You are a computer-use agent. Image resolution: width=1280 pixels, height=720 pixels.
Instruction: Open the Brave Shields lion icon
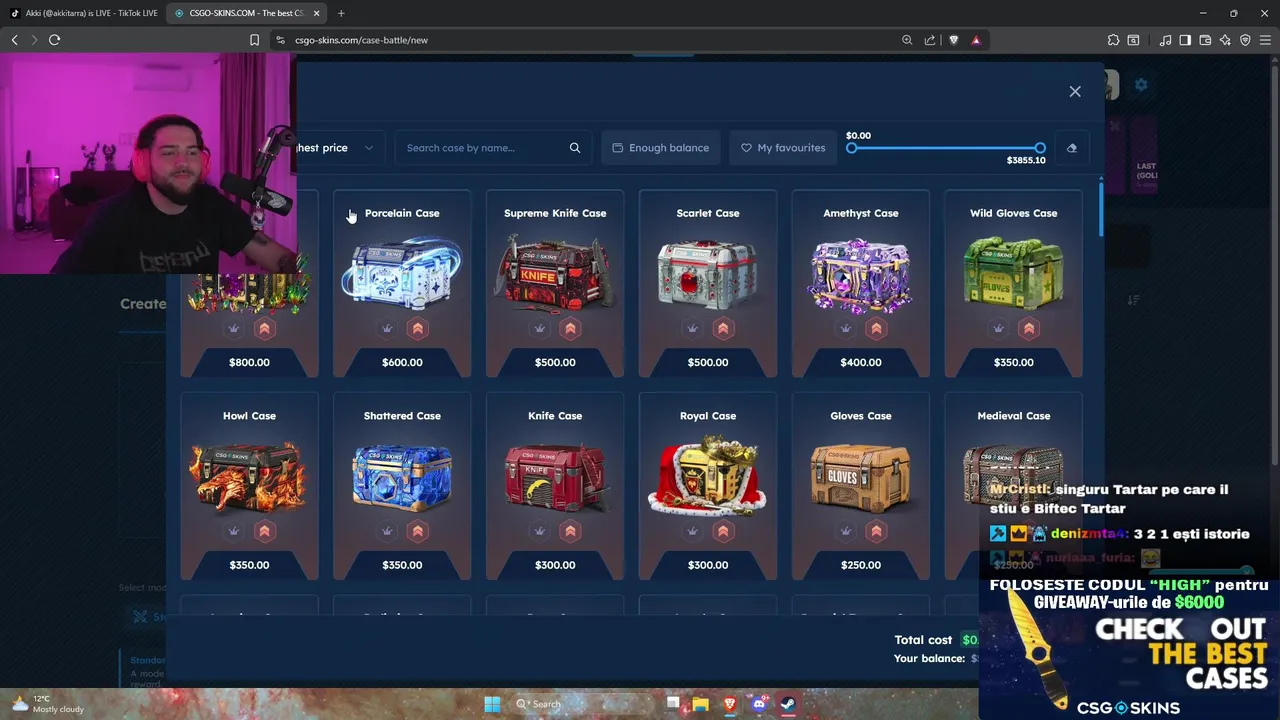(x=953, y=40)
